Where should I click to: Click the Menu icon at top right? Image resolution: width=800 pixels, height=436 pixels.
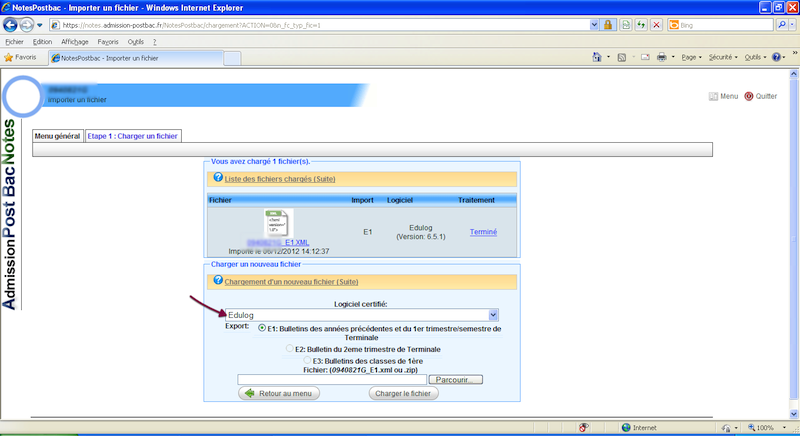[713, 96]
